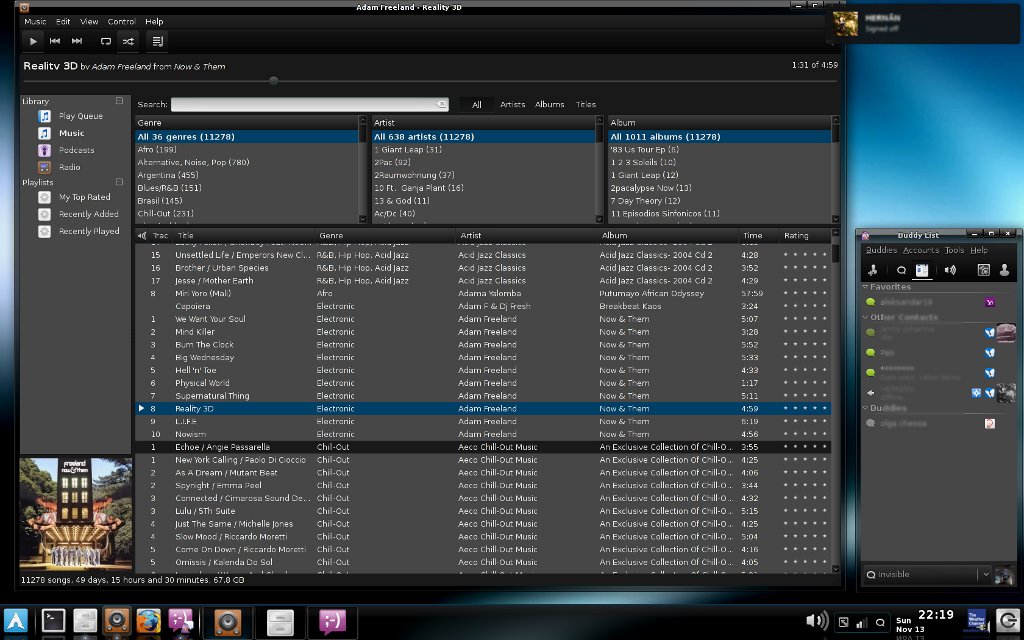Open the Control menu

121,22
